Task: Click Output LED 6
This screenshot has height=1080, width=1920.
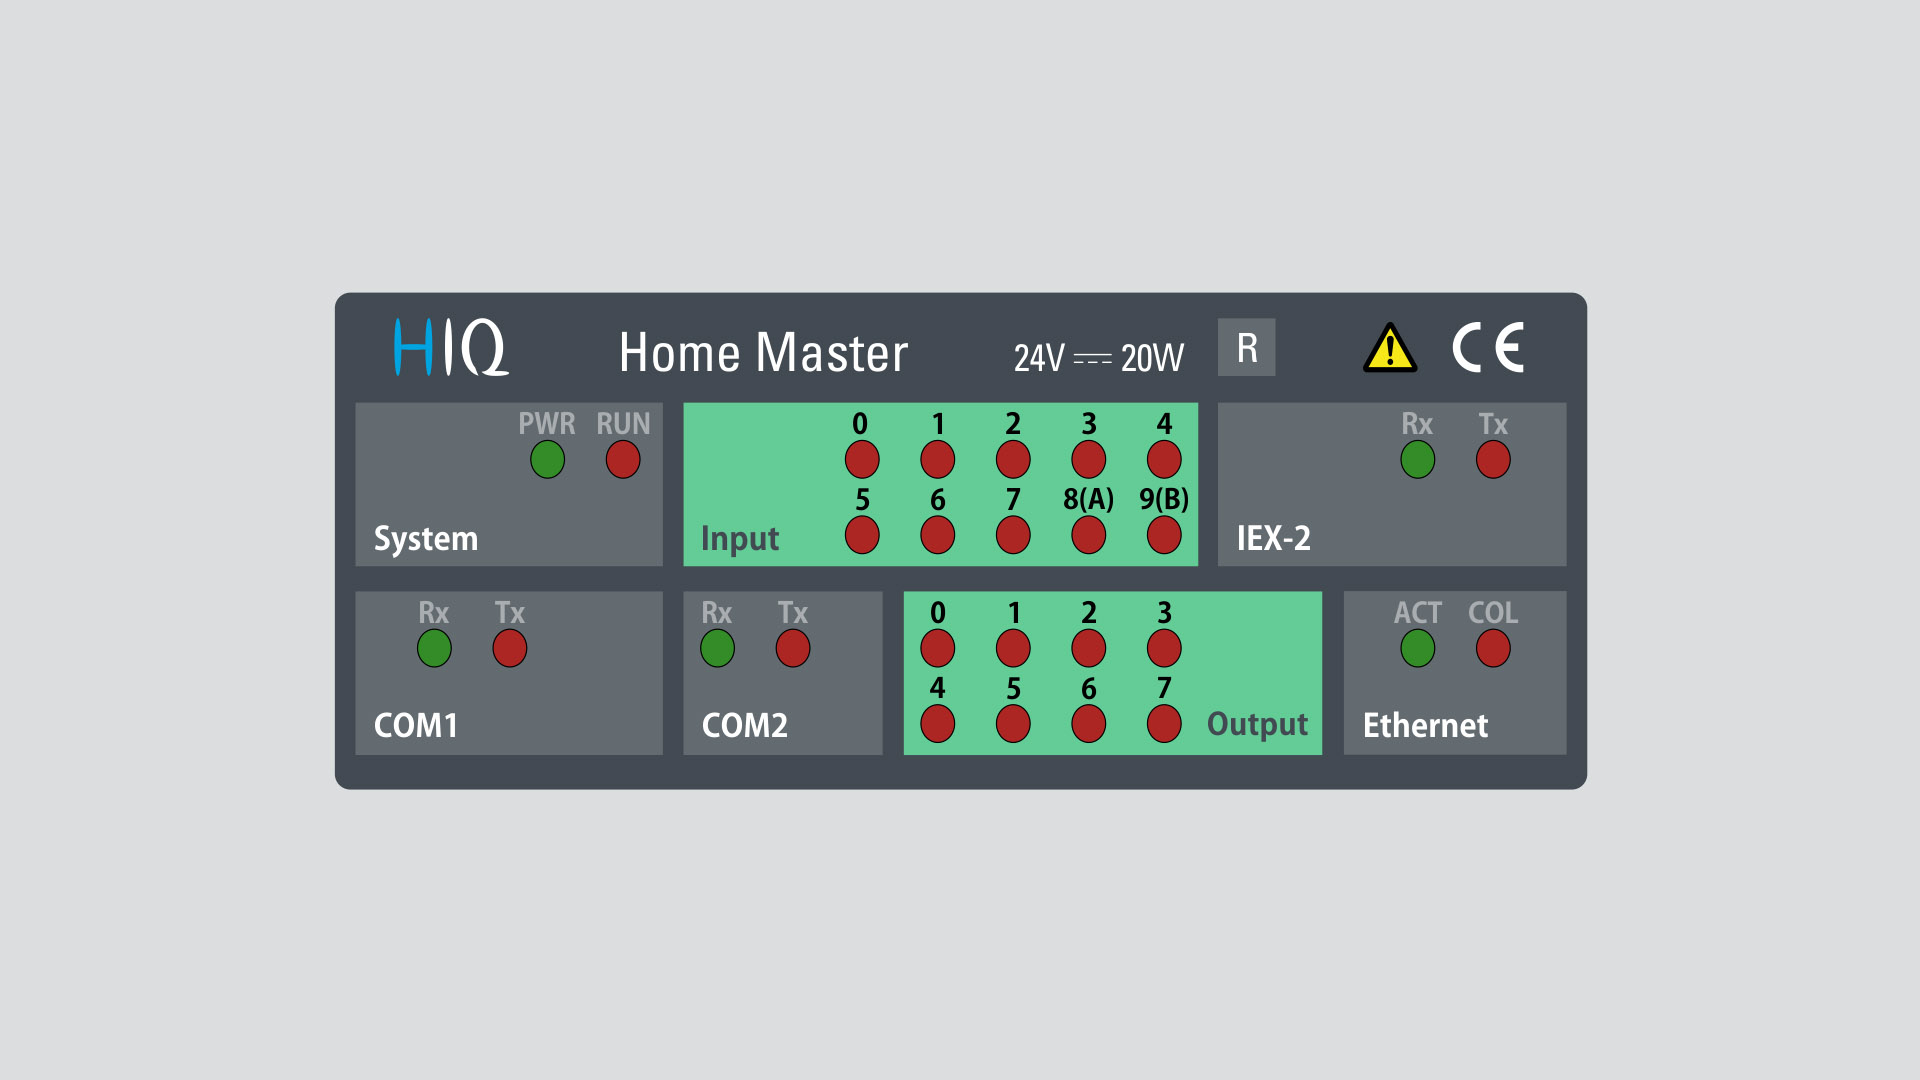Action: 1088,724
